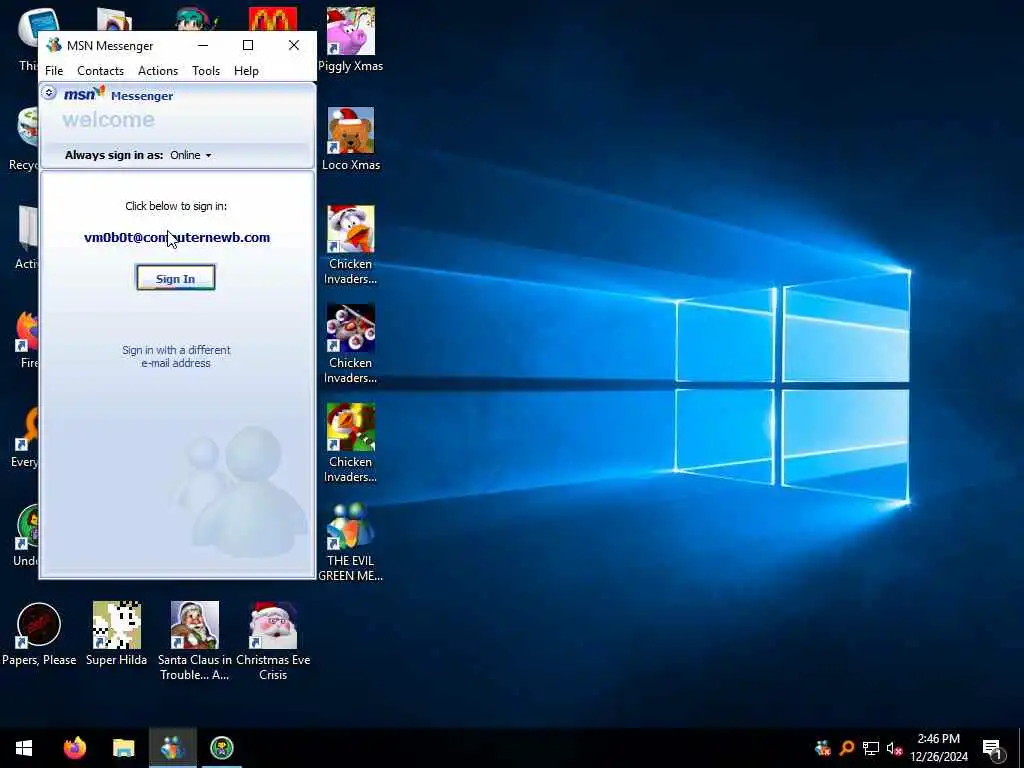Select the Christmas Eve Crisis desktop icon
The width and height of the screenshot is (1024, 768).
[273, 641]
